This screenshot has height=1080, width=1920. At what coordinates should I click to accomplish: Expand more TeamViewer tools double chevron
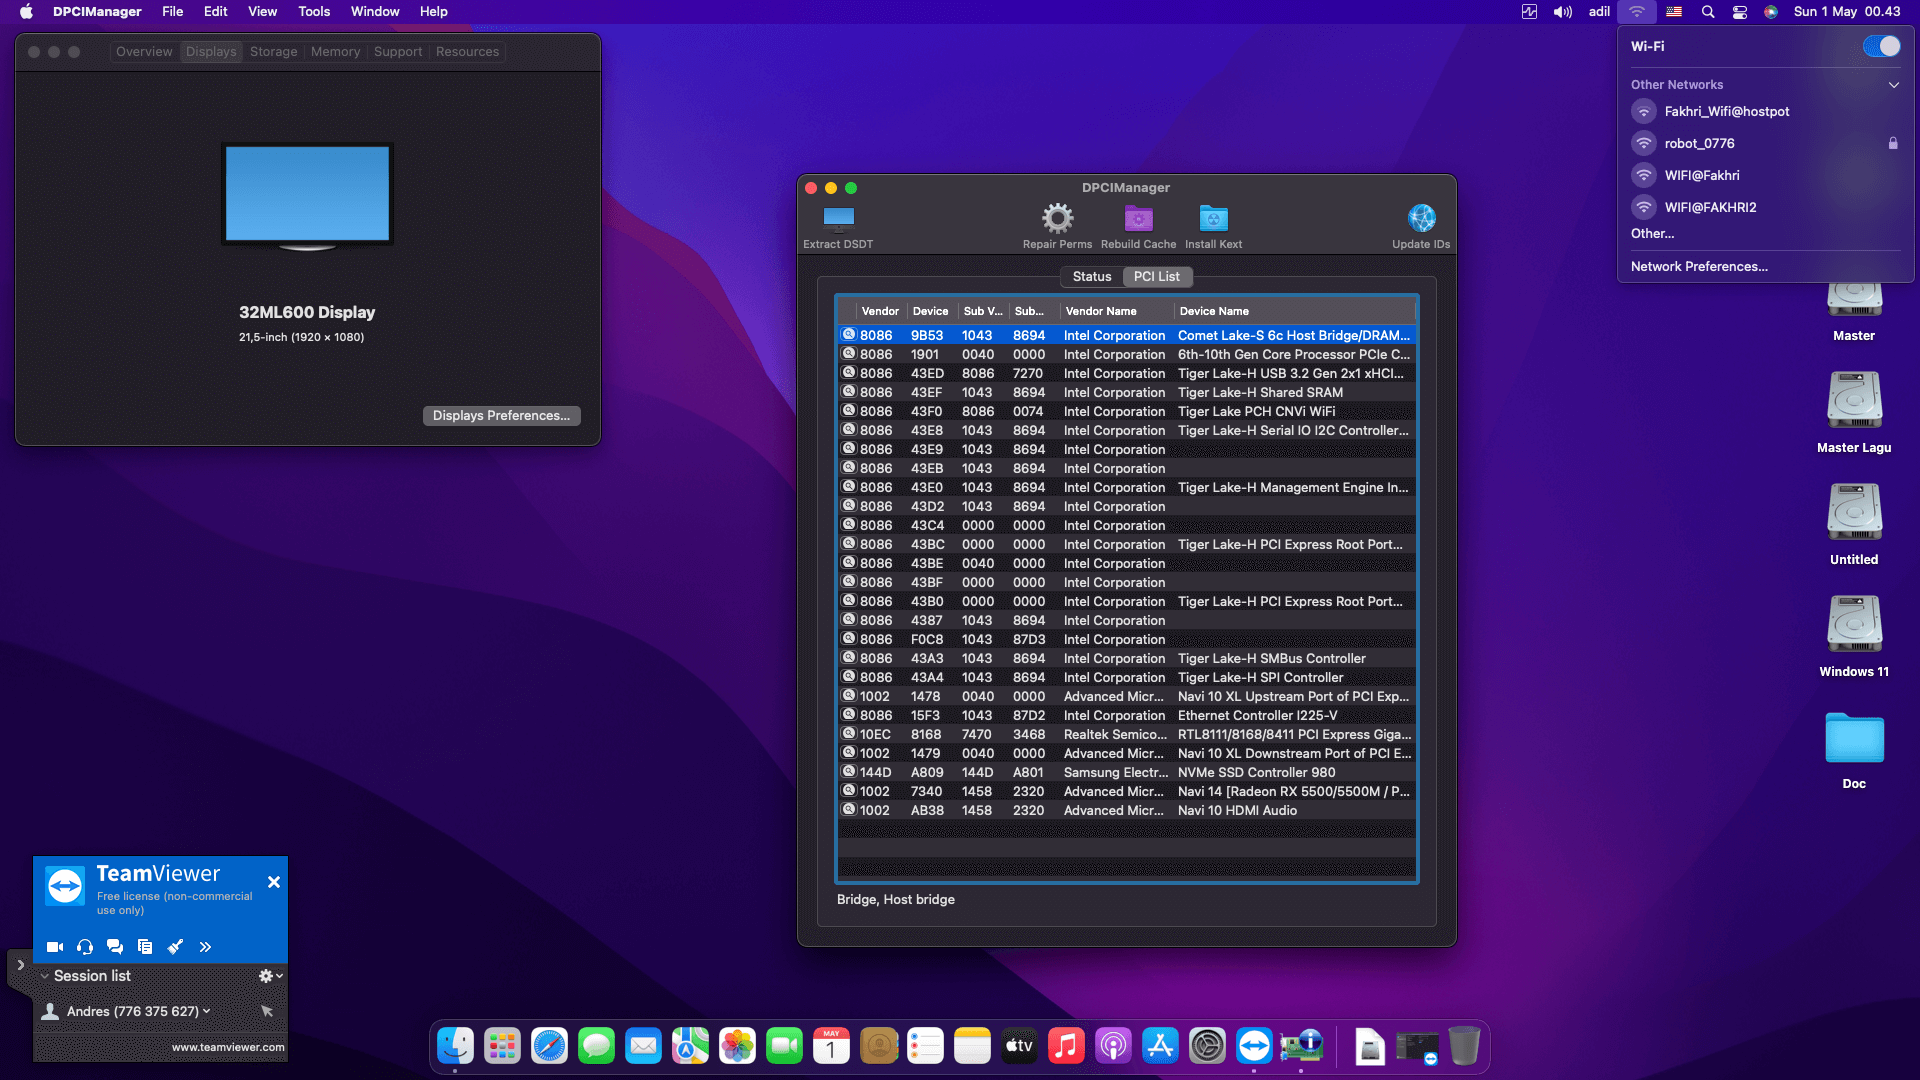click(x=205, y=946)
